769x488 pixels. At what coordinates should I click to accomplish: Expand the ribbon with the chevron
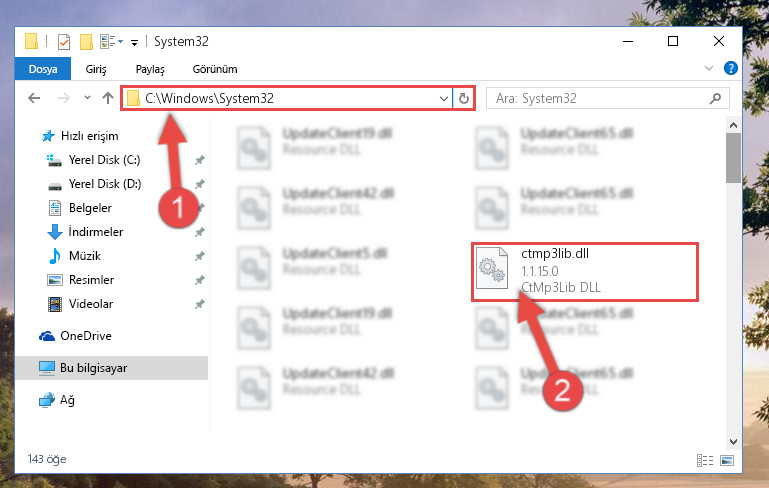(709, 68)
